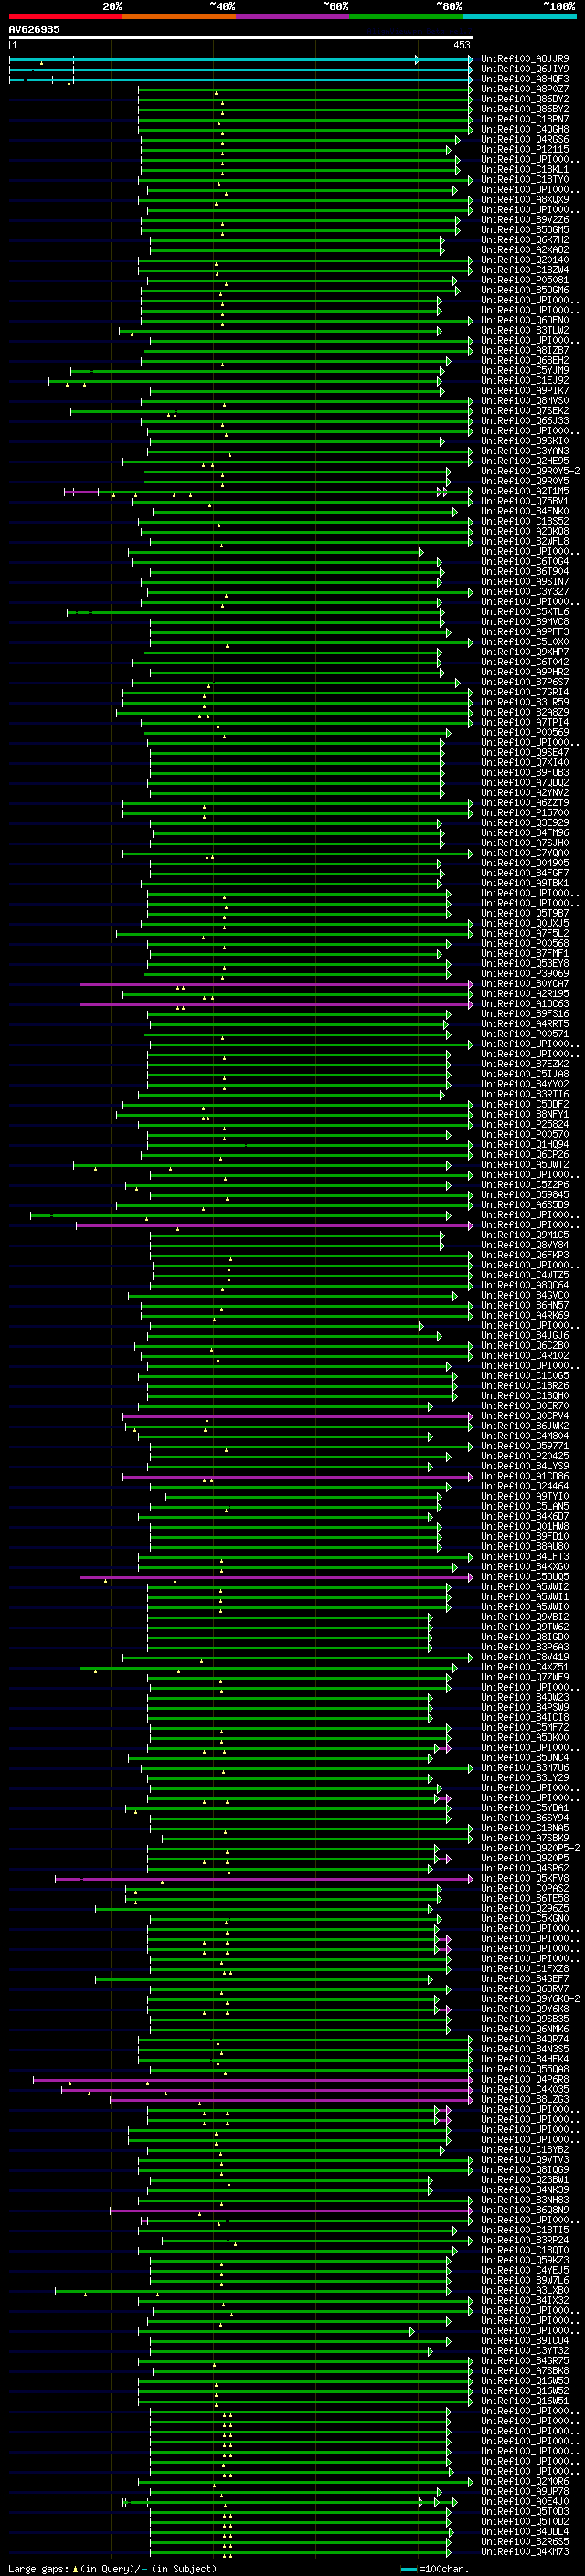Open hit UniRef100_C1BPN7
The width and height of the screenshot is (585, 2576).
525,119
